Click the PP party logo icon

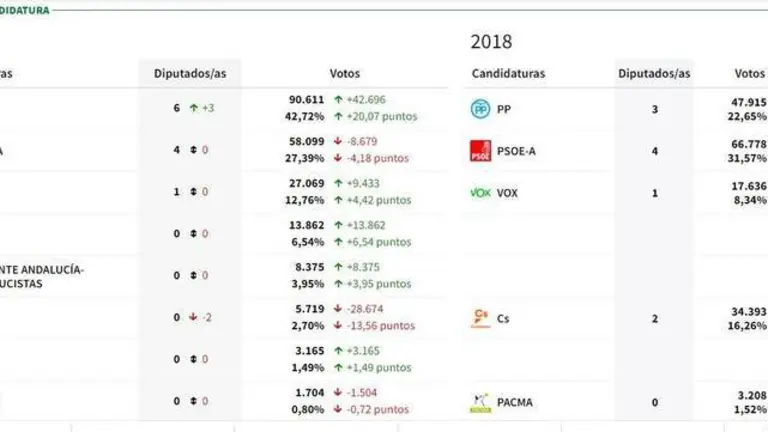(480, 109)
